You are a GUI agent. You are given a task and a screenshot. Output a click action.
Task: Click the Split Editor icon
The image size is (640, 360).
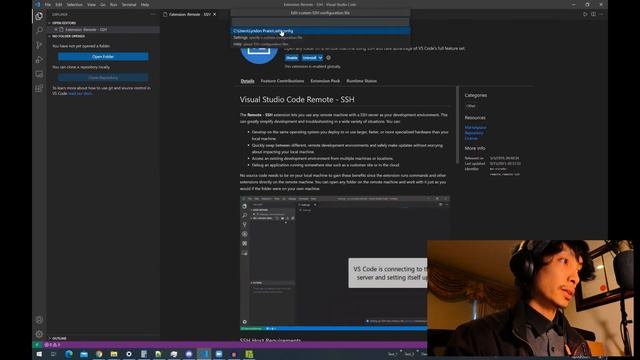click(x=593, y=14)
